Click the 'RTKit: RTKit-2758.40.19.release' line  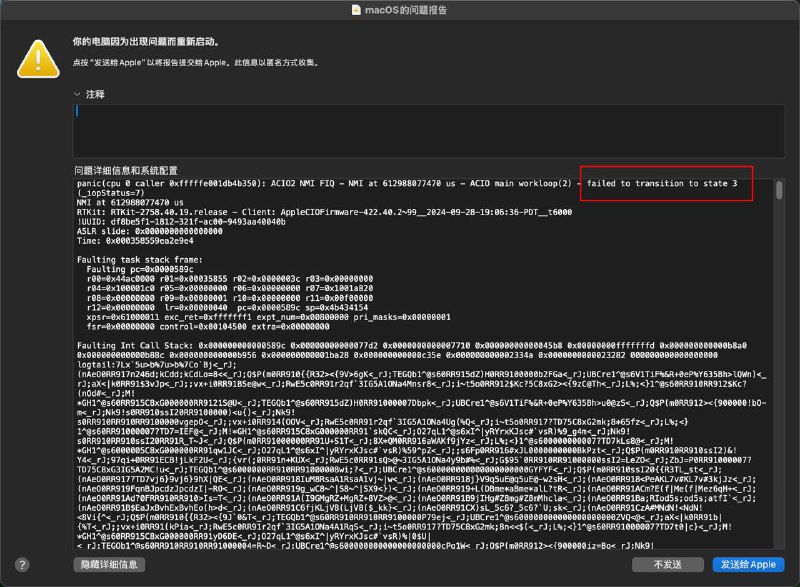click(324, 212)
